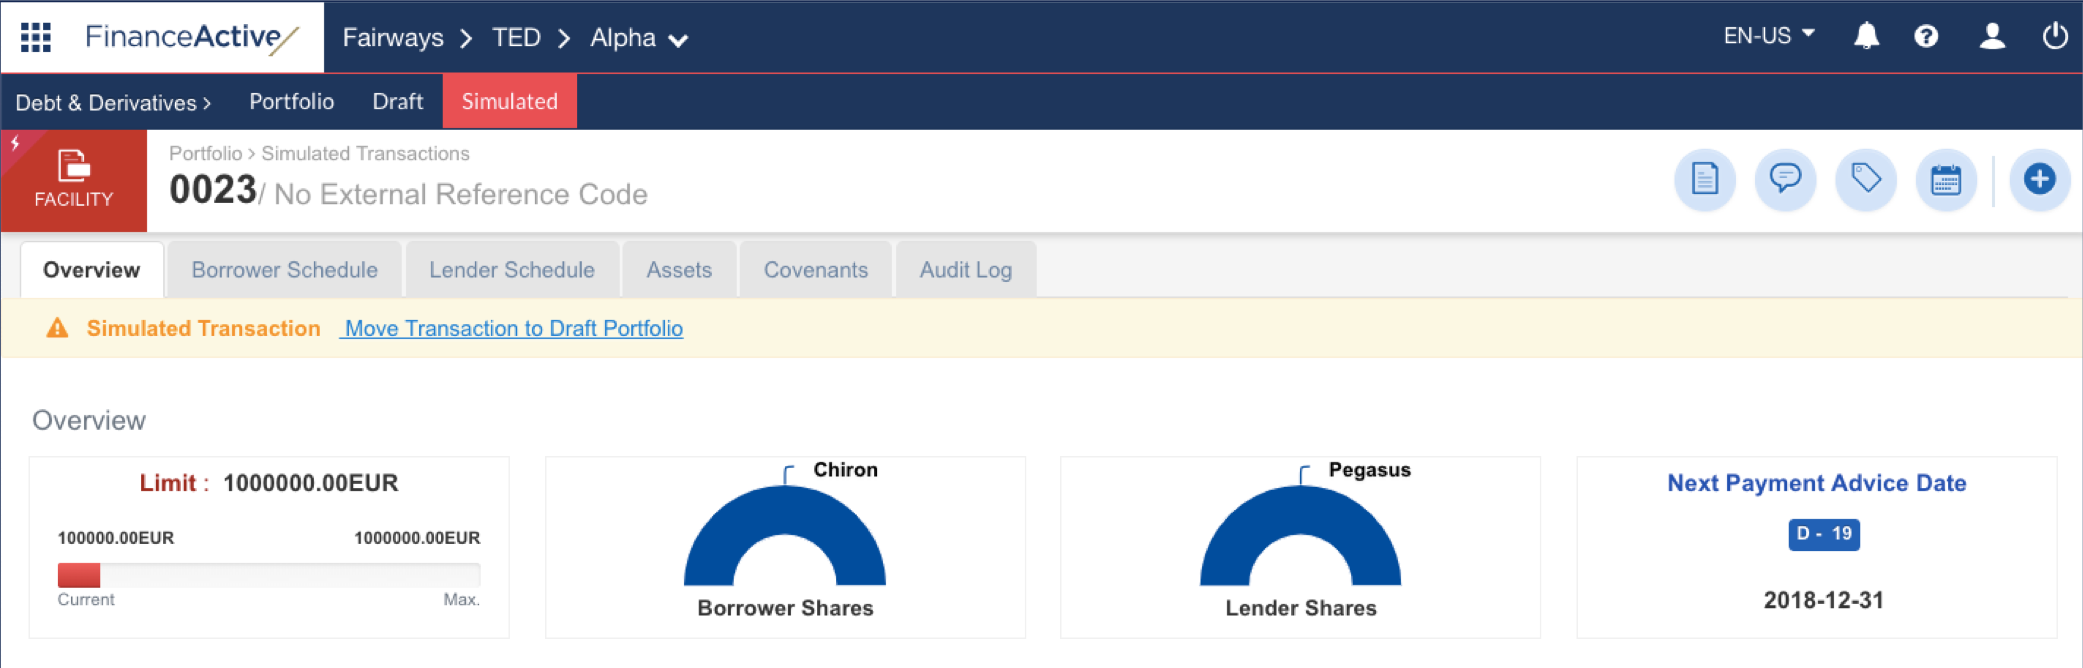Switch to the Borrower Schedule tab

pos(284,270)
